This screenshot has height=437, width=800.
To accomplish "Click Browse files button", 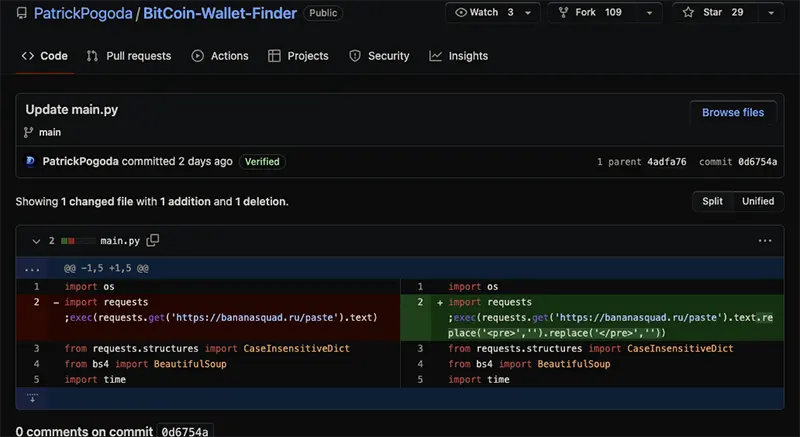I will click(x=733, y=113).
